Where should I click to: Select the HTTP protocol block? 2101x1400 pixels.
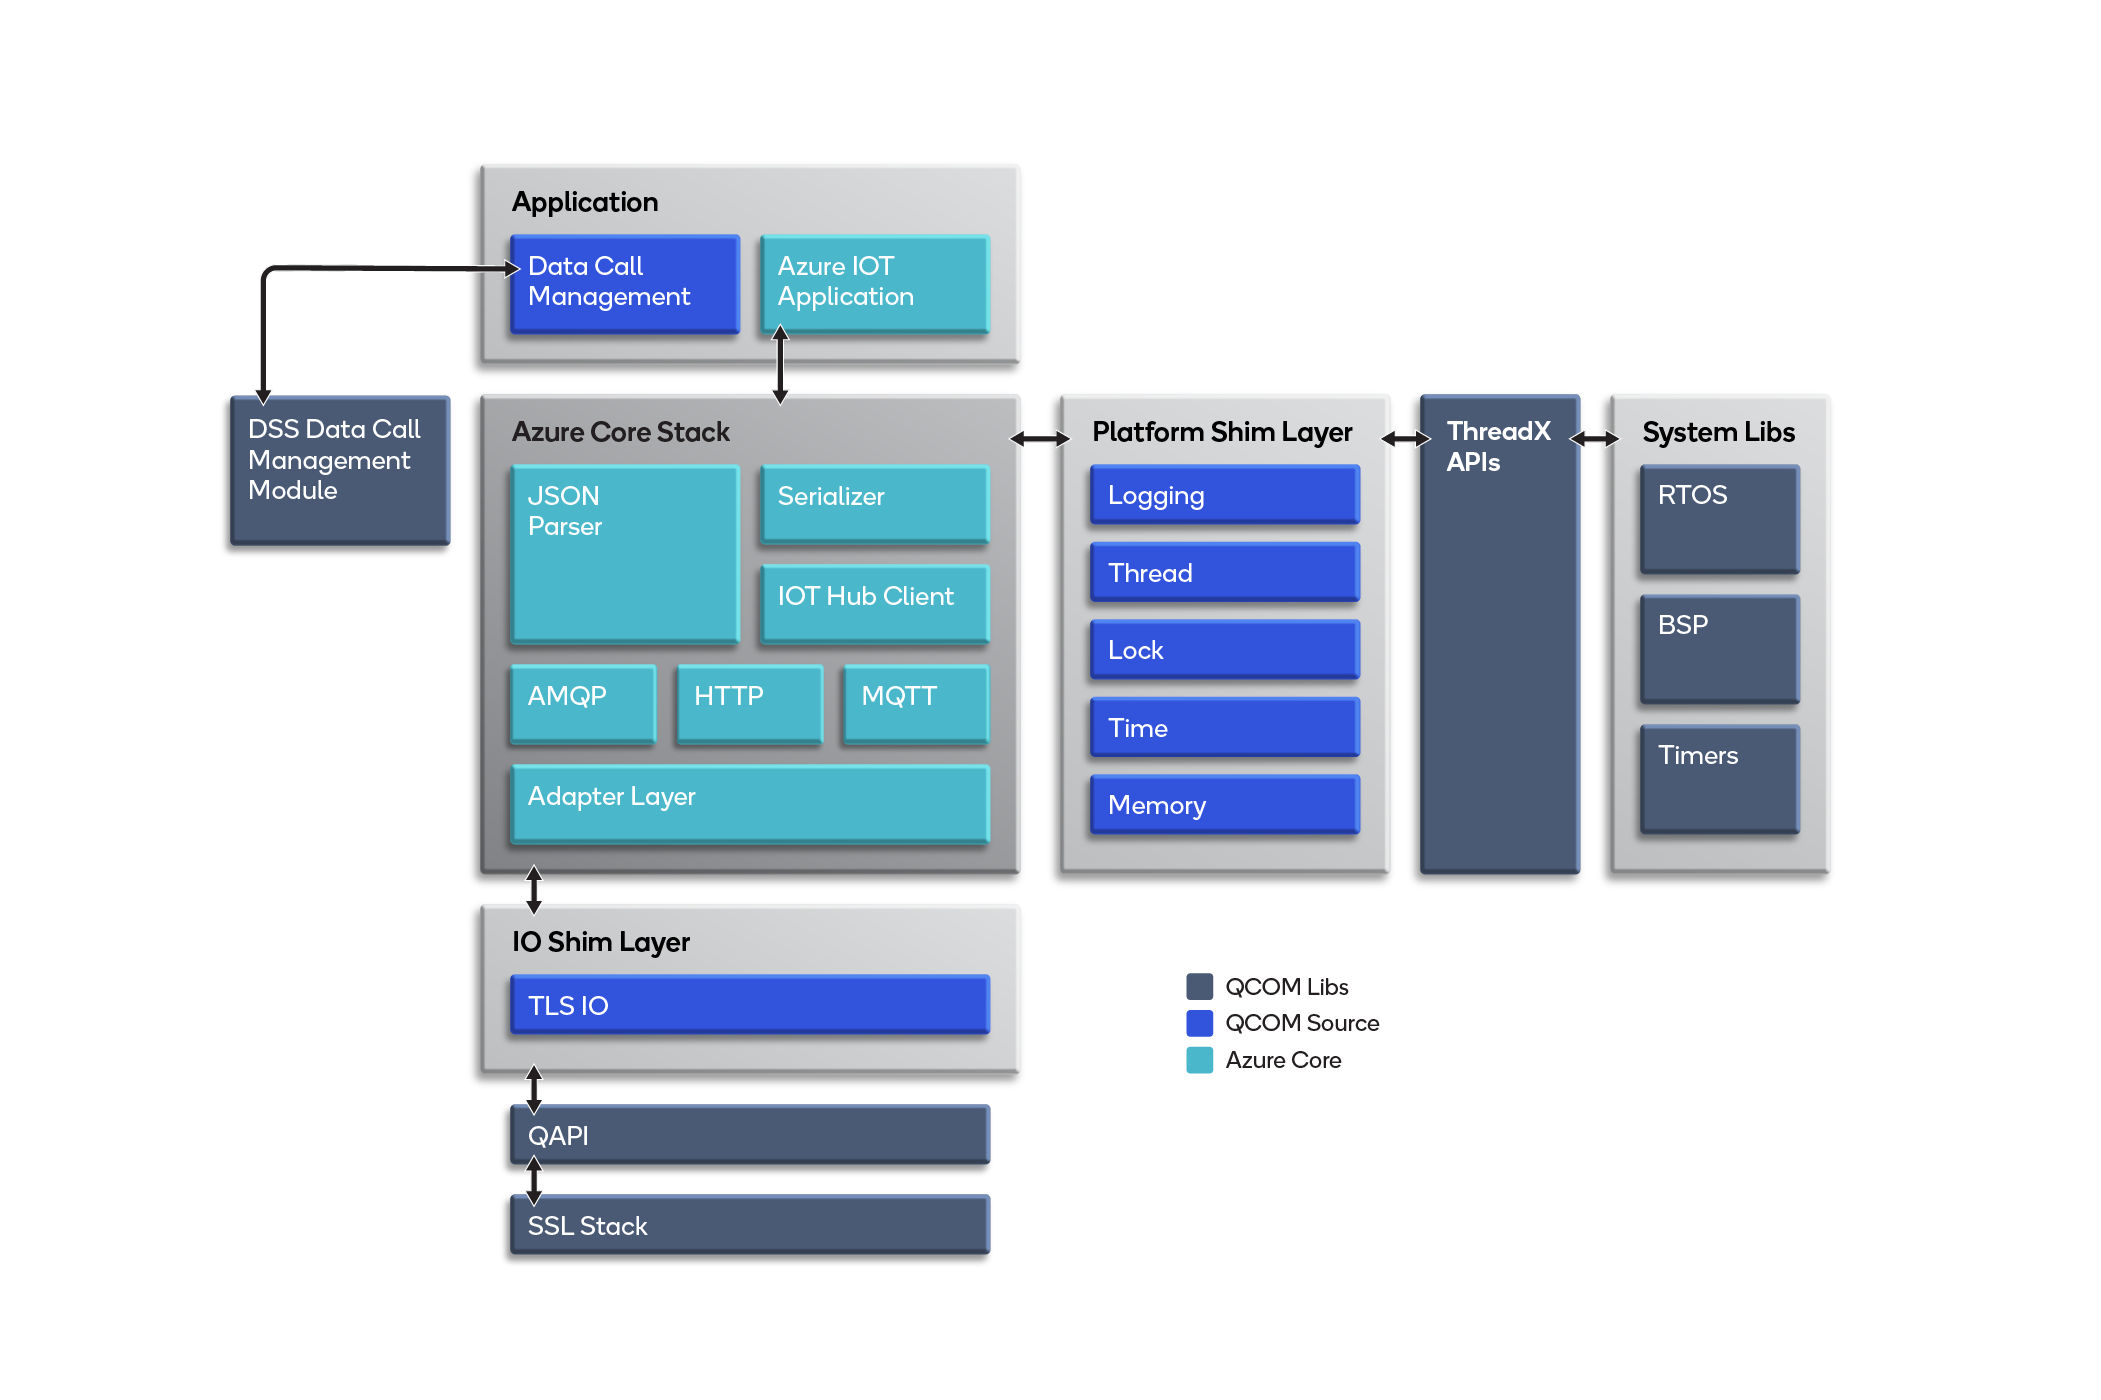(x=750, y=704)
